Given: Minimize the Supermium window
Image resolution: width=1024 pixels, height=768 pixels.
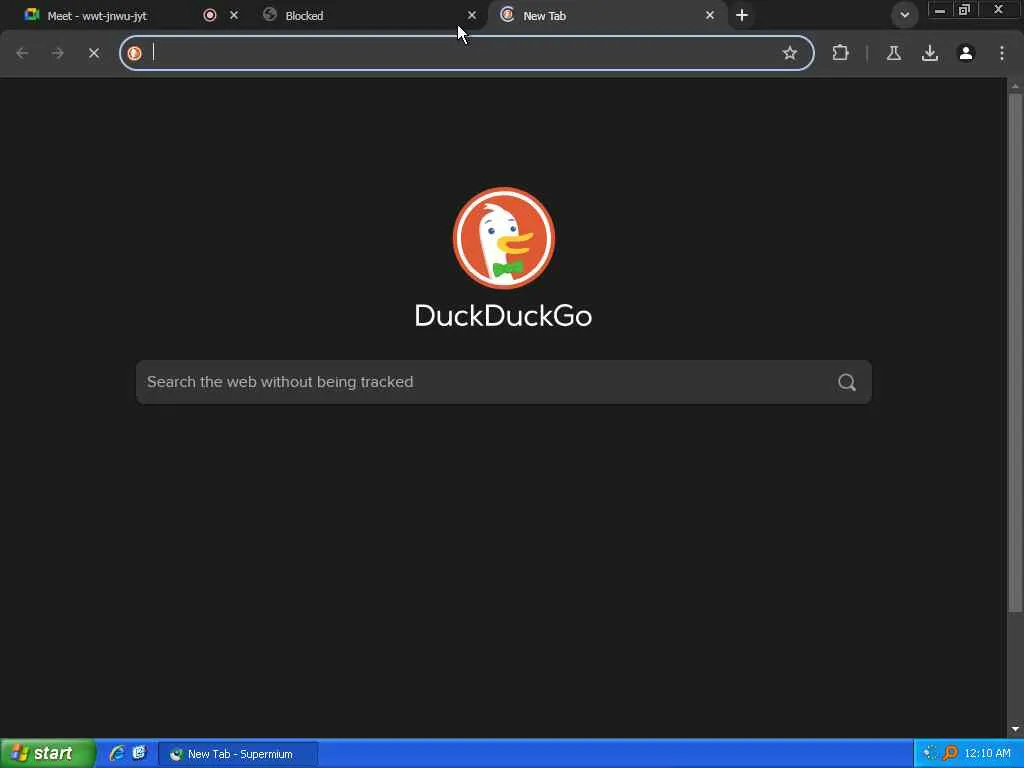Looking at the screenshot, I should point(940,10).
